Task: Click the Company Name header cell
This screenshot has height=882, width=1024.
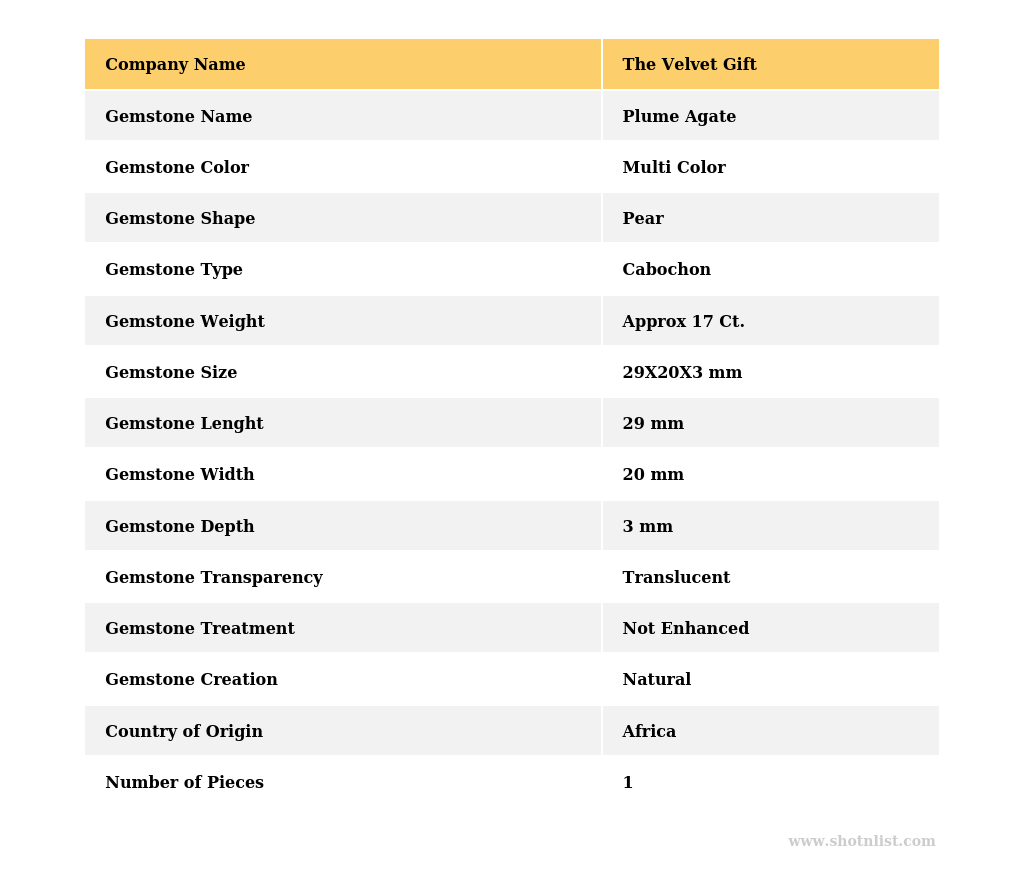Action: pyautogui.click(x=175, y=65)
